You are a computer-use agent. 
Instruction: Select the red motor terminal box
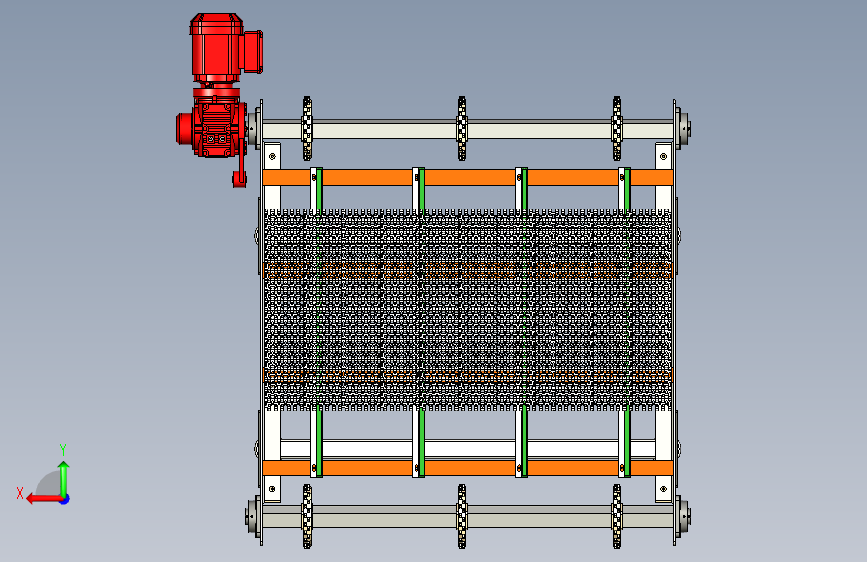pyautogui.click(x=253, y=52)
